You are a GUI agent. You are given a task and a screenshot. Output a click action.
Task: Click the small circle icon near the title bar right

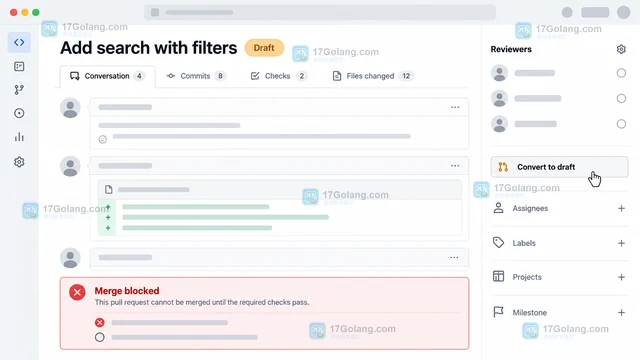coord(567,12)
